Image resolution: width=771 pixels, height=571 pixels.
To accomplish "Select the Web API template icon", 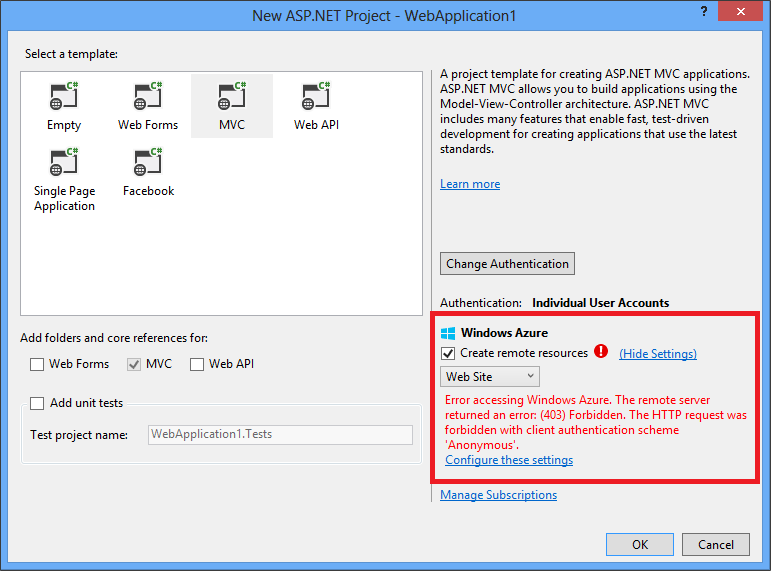I will click(316, 95).
